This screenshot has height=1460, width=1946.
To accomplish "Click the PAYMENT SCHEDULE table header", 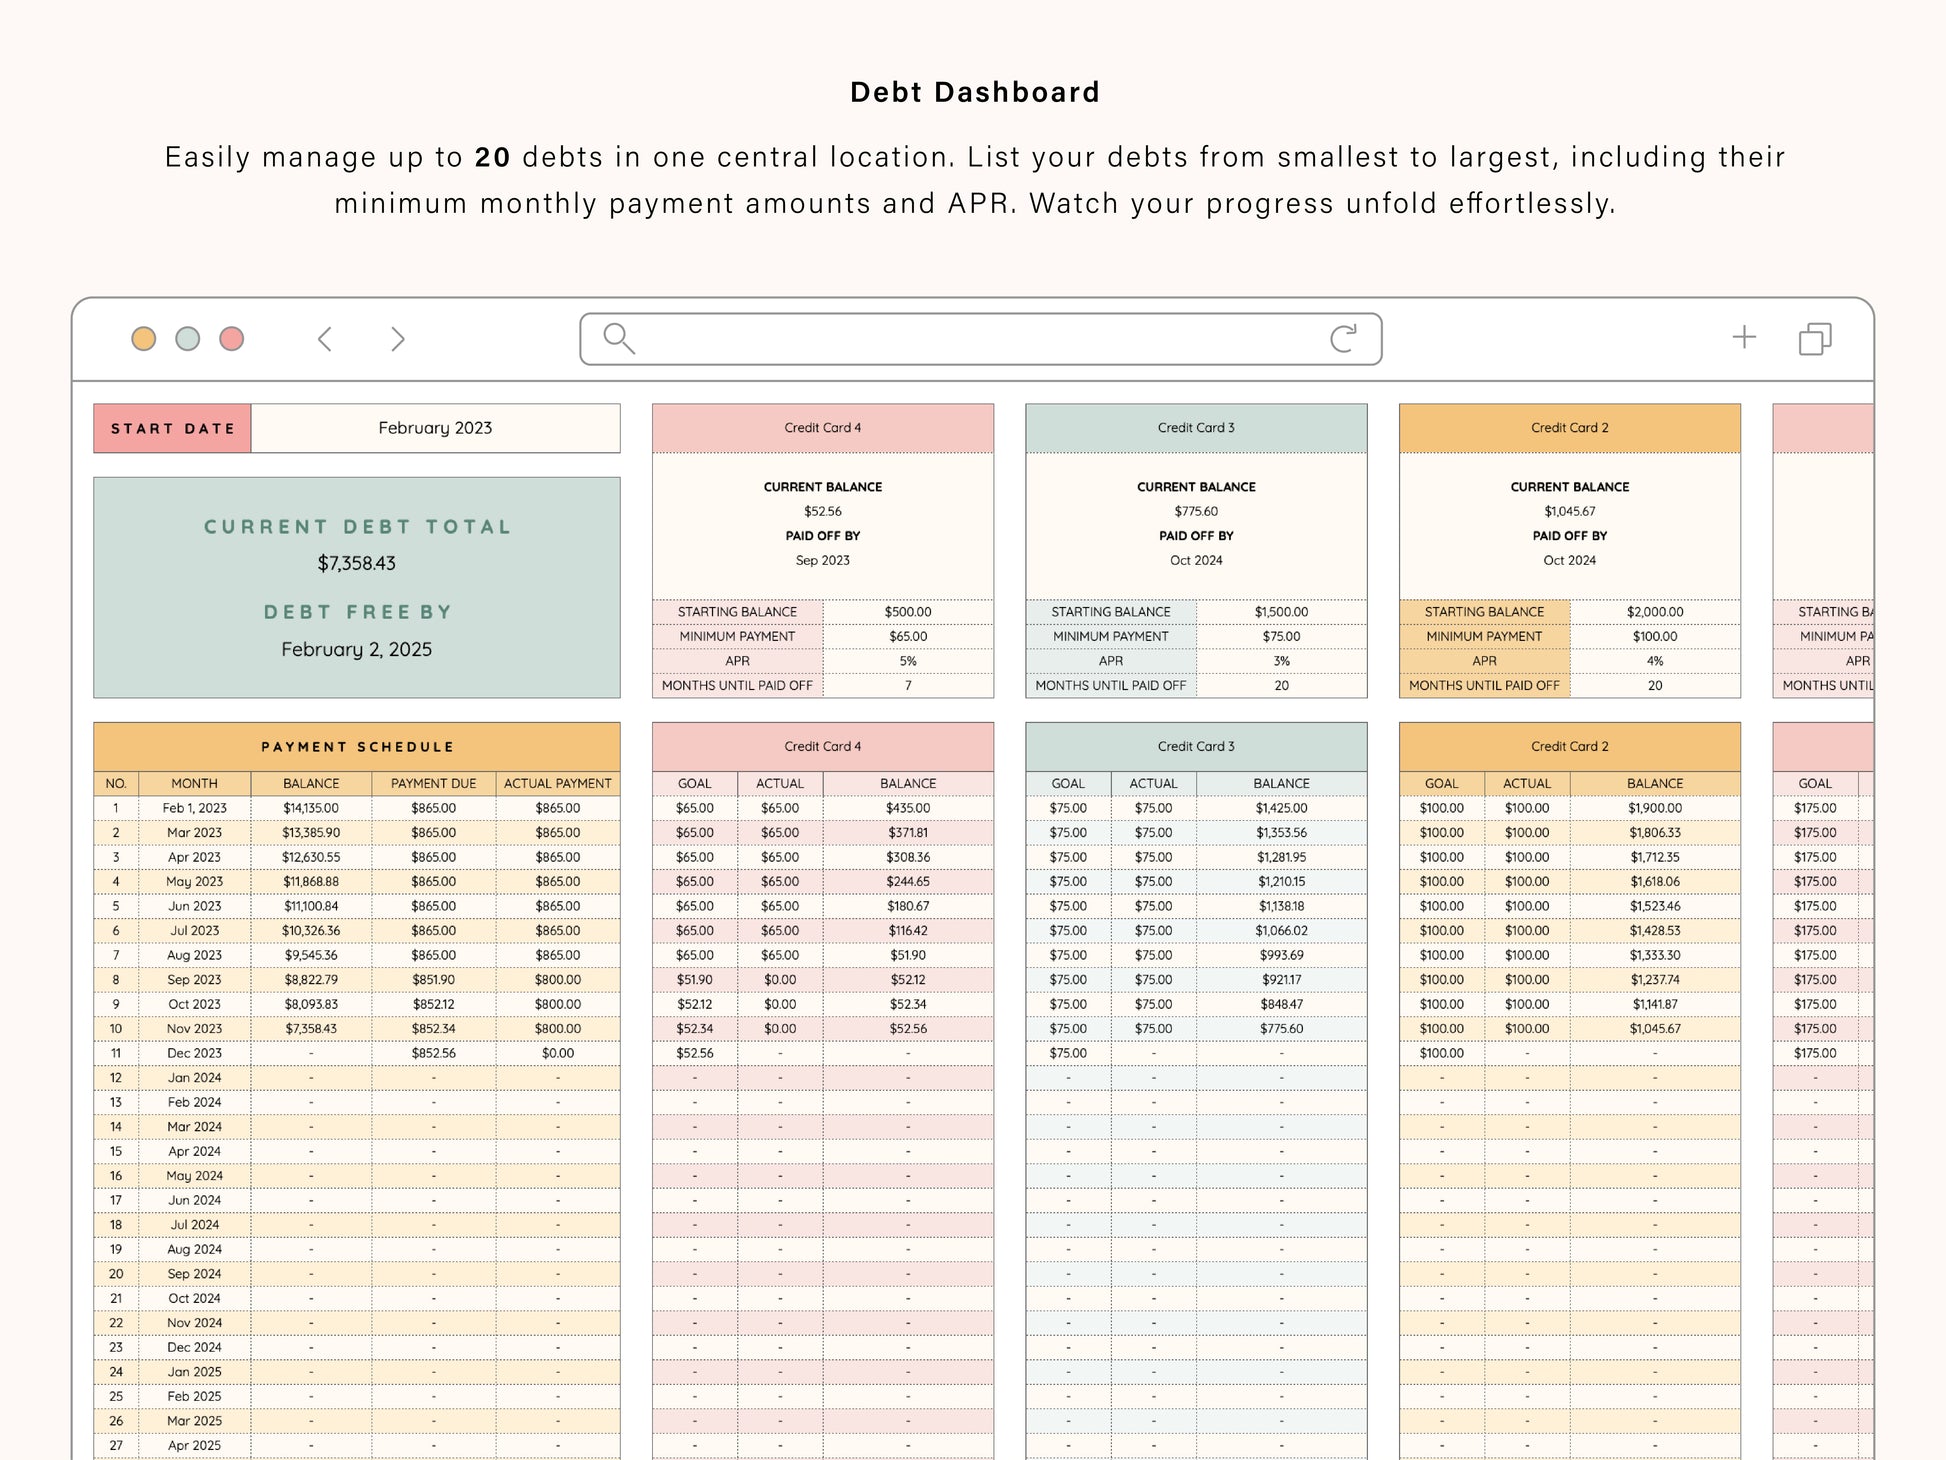I will point(357,747).
